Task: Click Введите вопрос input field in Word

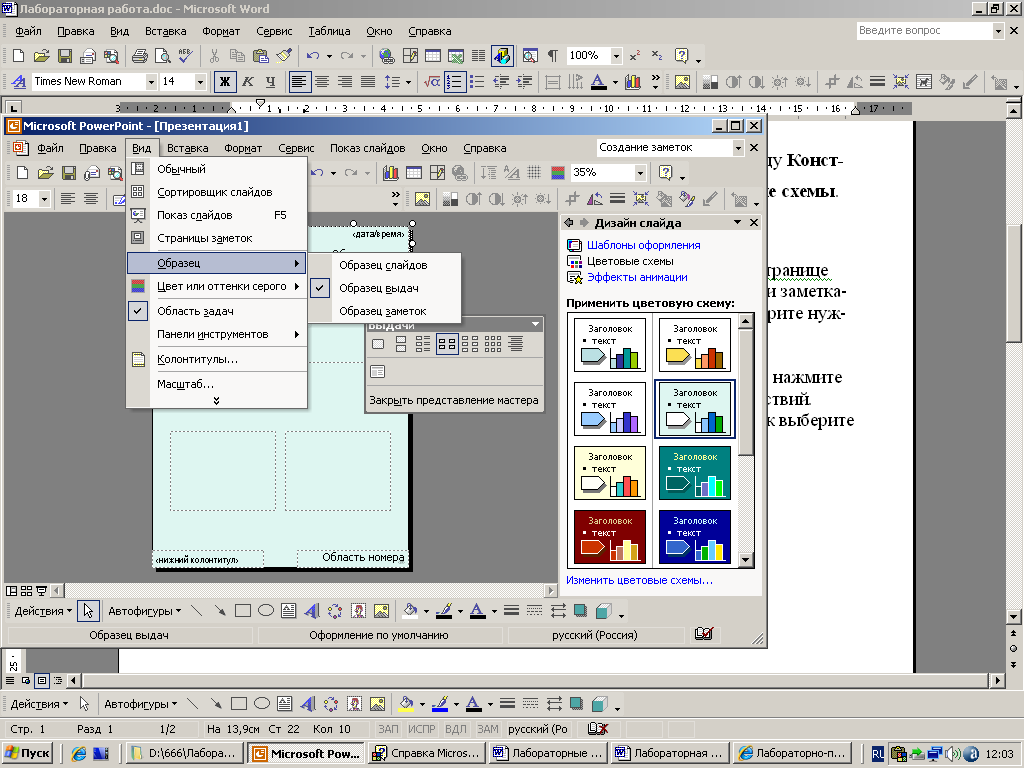Action: pyautogui.click(x=924, y=31)
